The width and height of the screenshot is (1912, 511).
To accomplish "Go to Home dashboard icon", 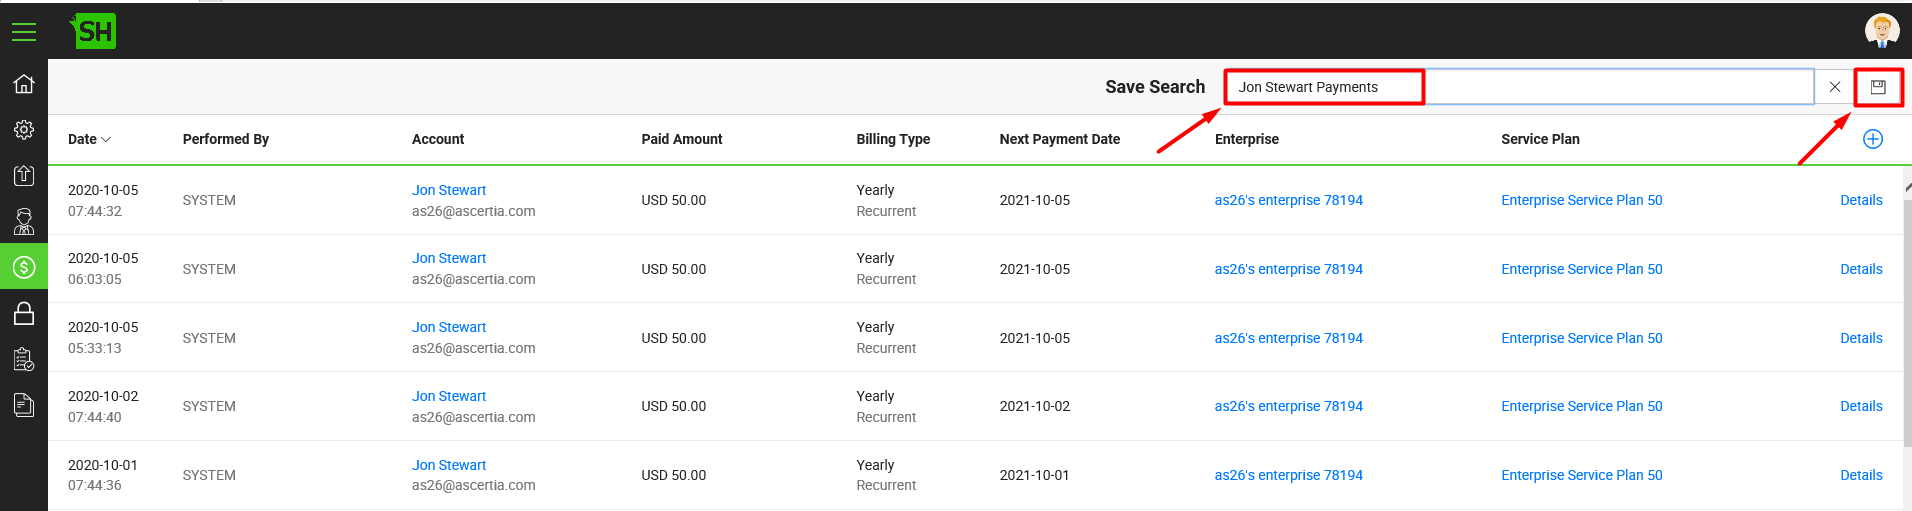I will (x=24, y=84).
